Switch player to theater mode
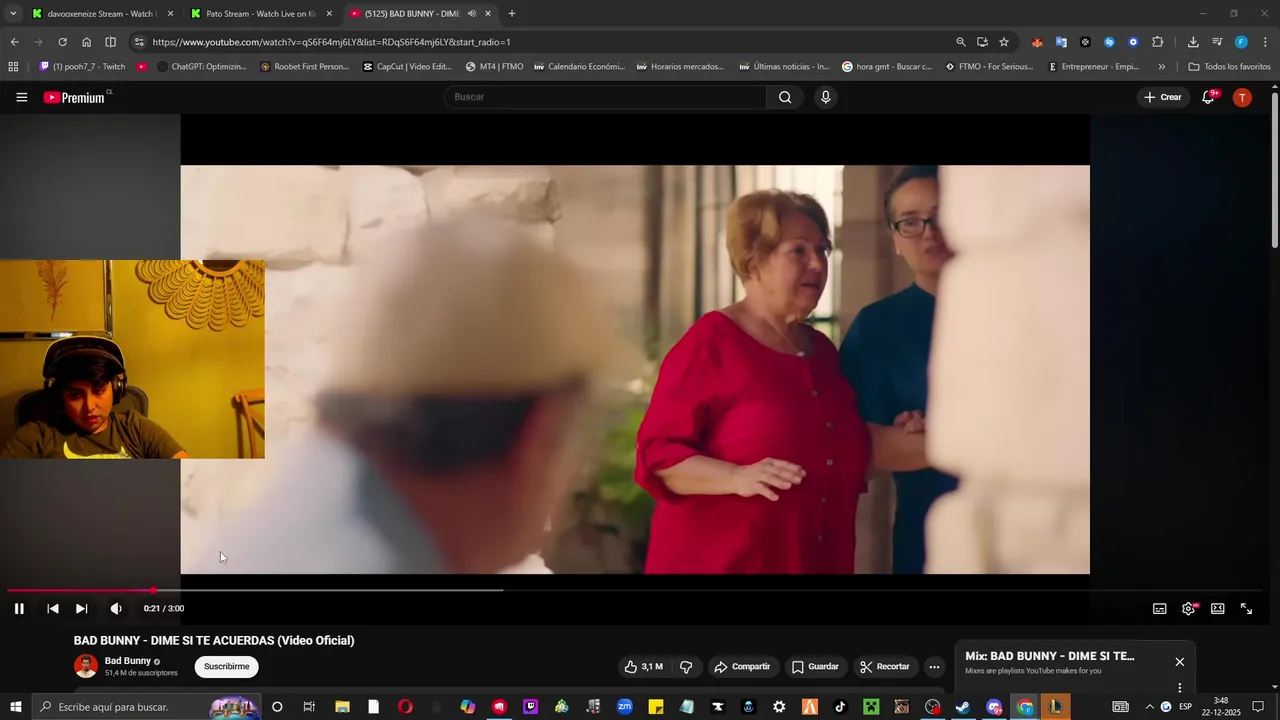Image resolution: width=1280 pixels, height=720 pixels. pos(1218,608)
